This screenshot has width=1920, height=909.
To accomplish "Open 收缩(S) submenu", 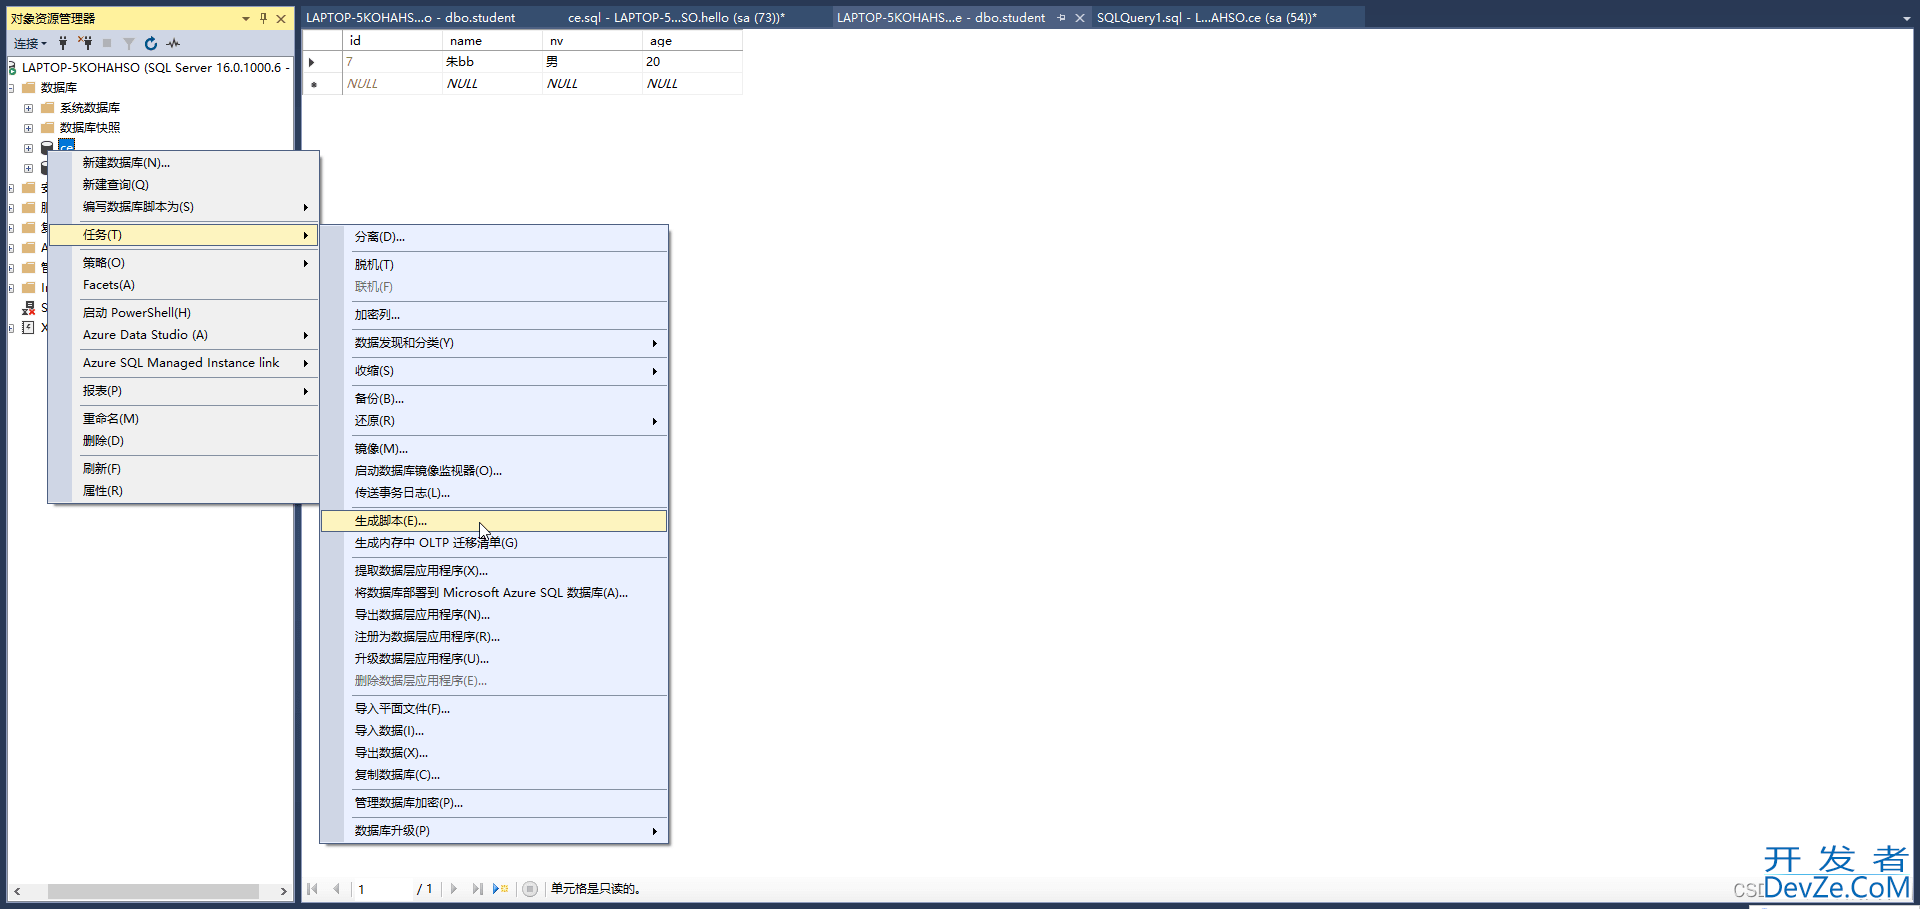I will [494, 371].
